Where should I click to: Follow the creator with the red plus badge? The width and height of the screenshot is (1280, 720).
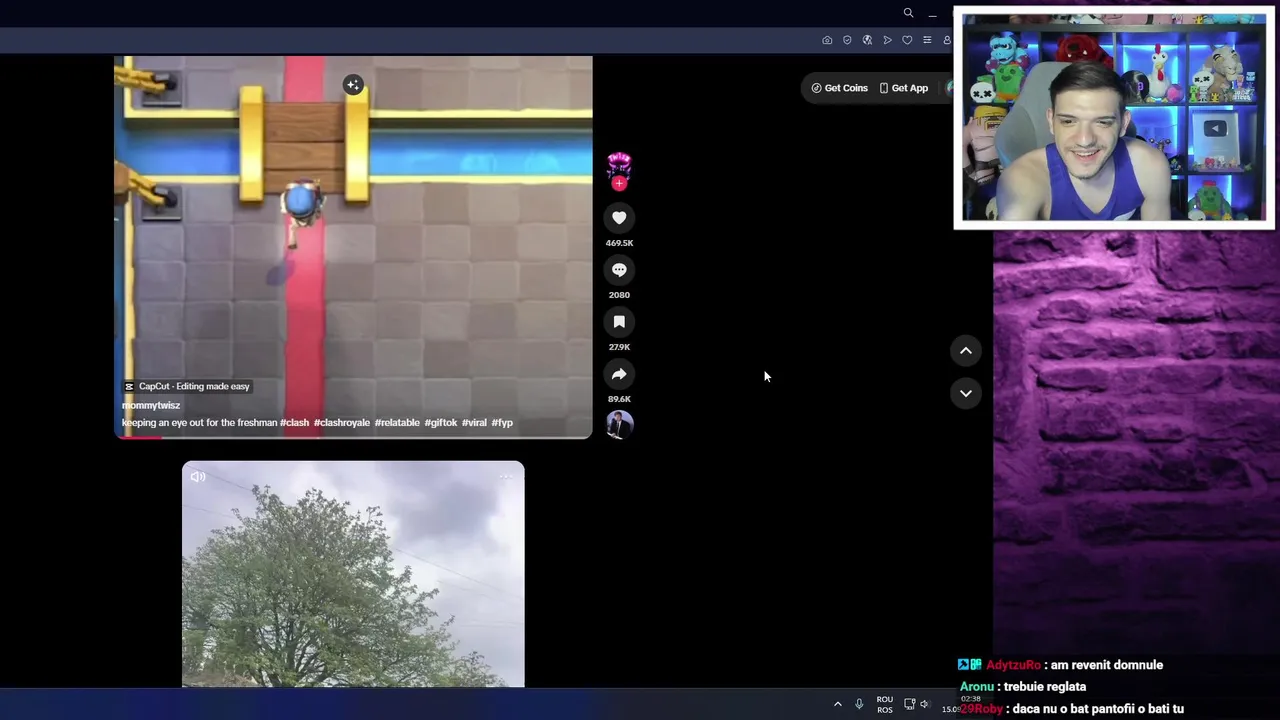[619, 183]
